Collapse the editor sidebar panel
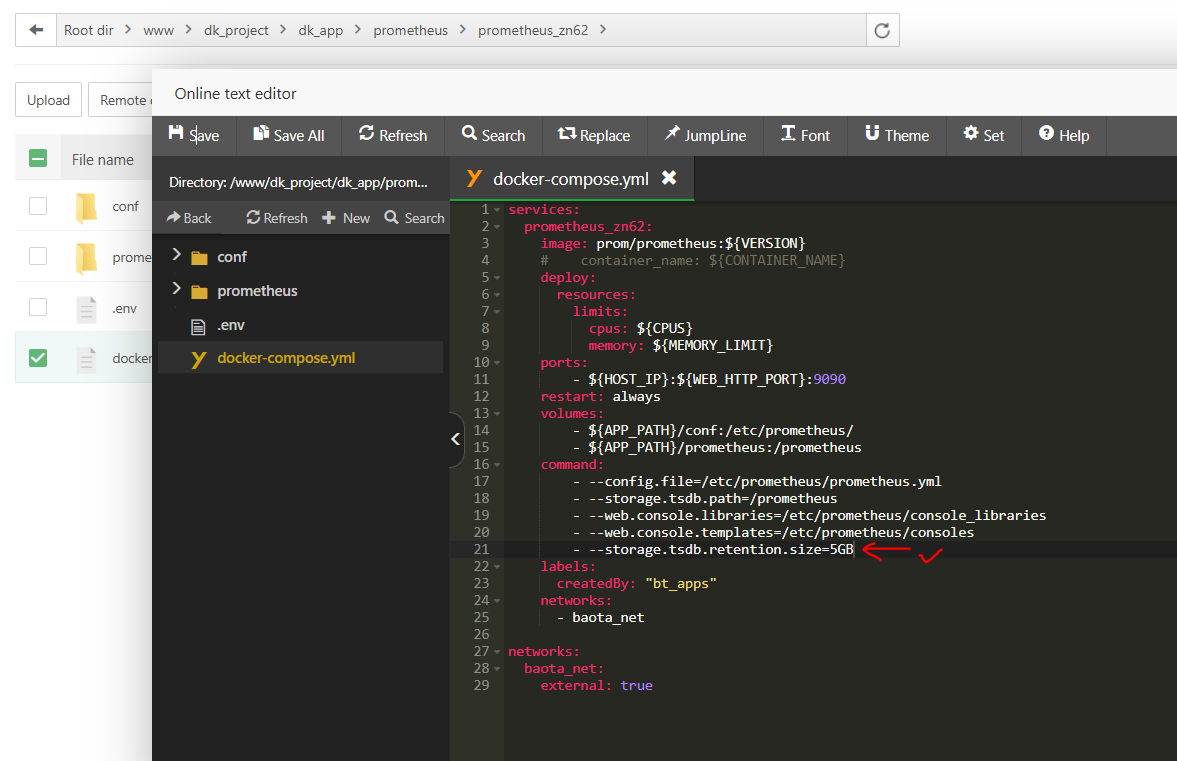 pyautogui.click(x=456, y=439)
